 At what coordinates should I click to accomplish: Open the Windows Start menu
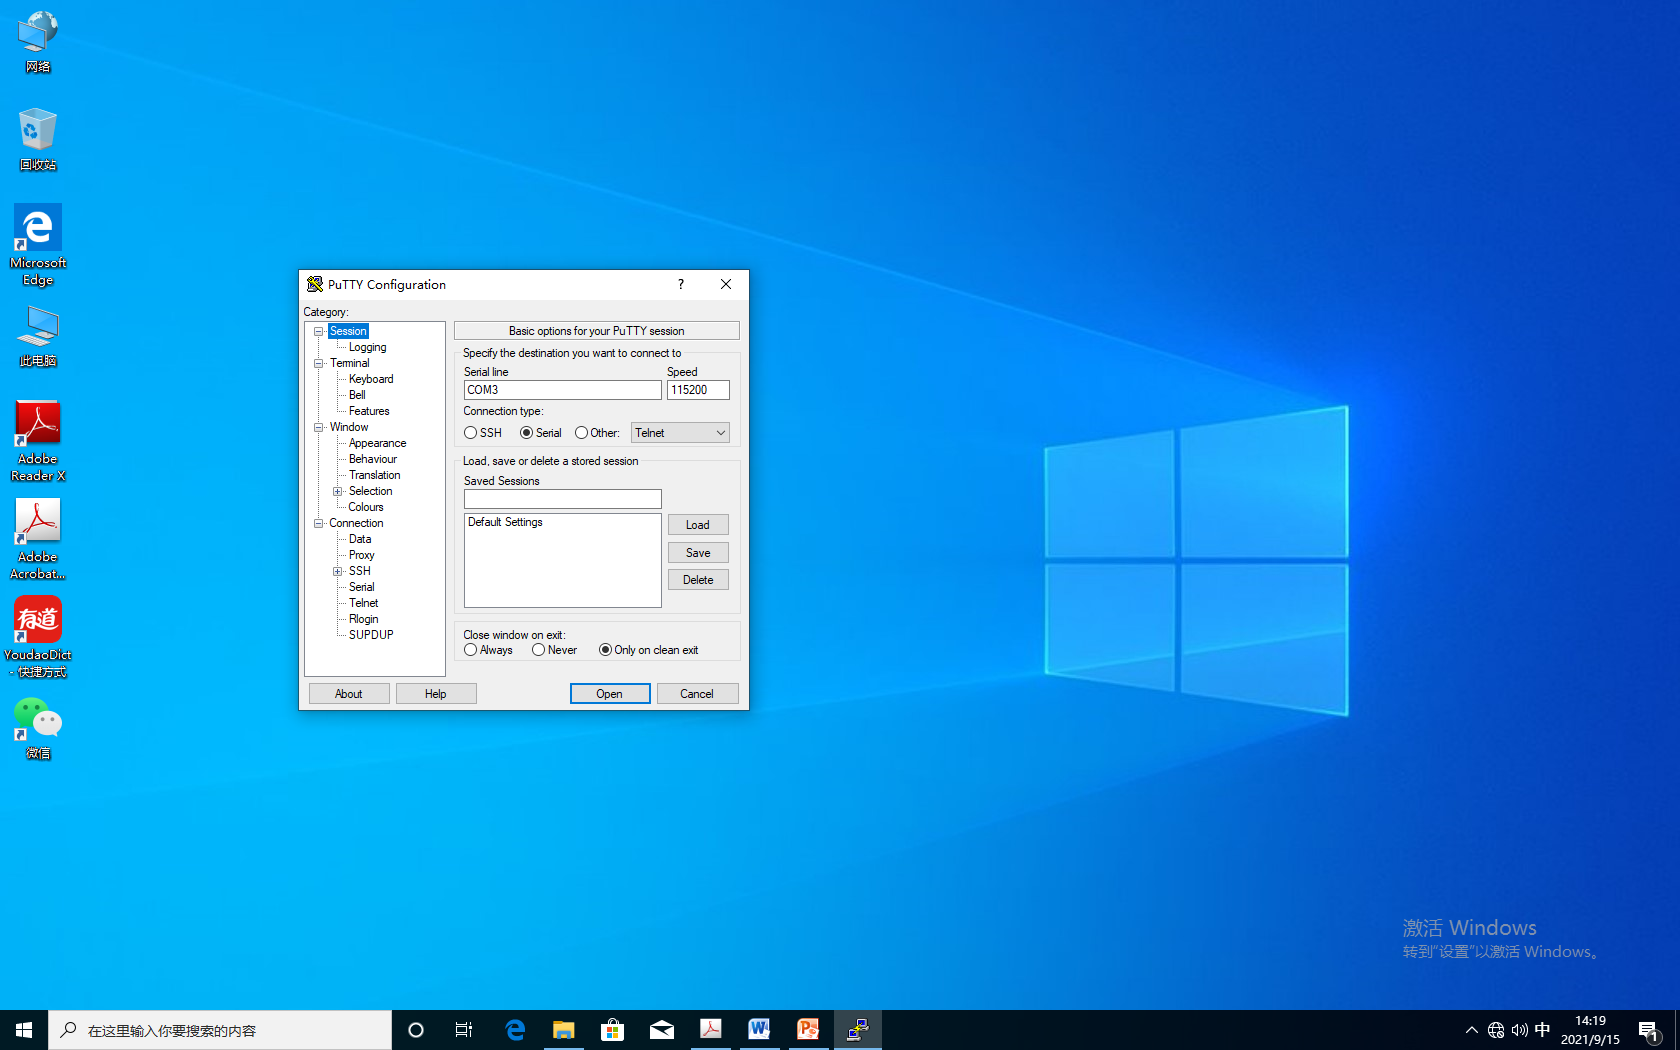point(24,1030)
